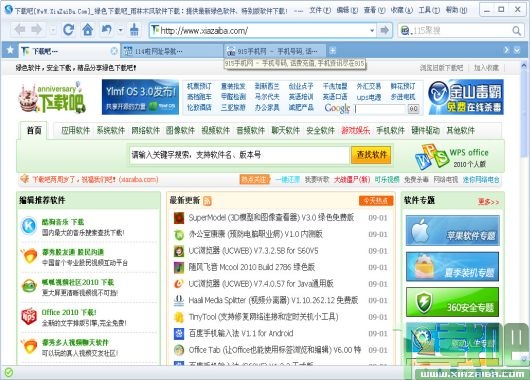Go to the home page icon
530x380 pixels.
88,30
